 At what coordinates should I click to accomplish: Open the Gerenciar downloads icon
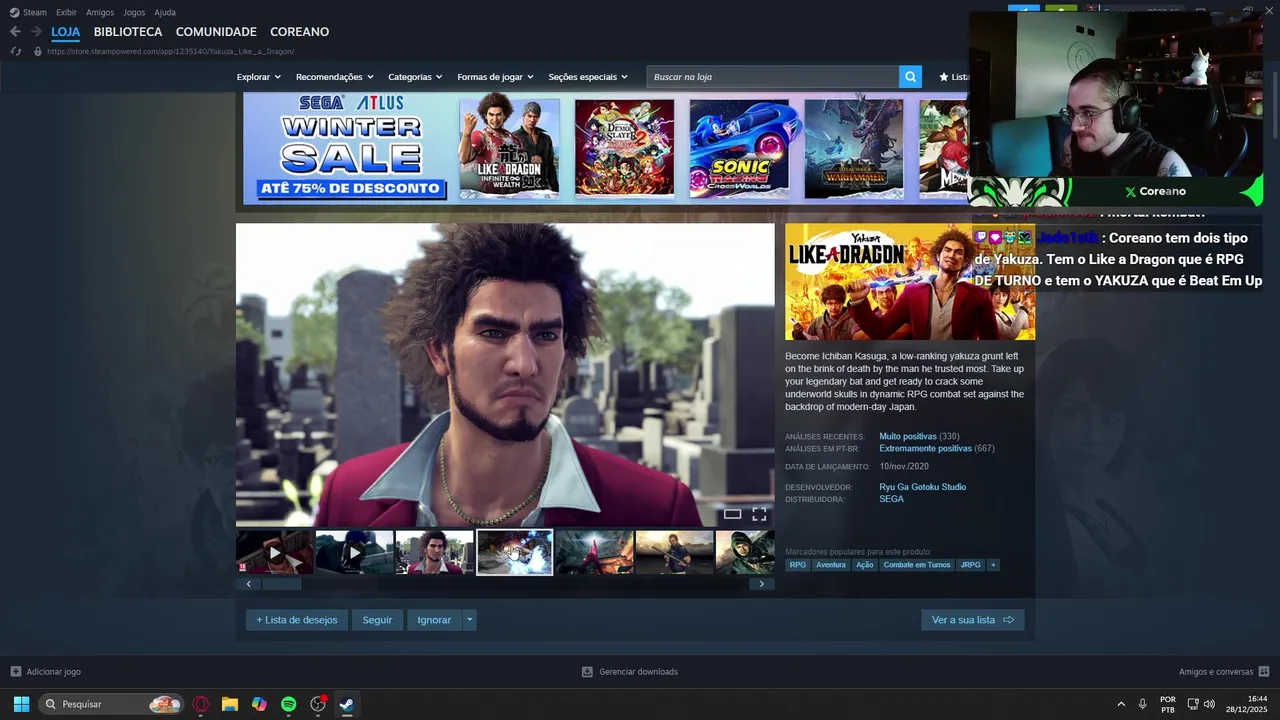click(588, 672)
